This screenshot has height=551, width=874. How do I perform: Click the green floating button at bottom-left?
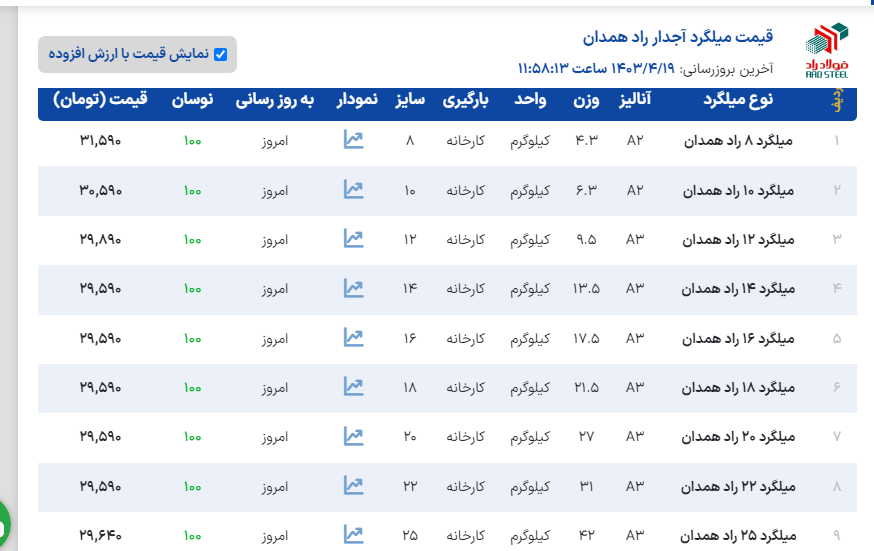[3, 522]
